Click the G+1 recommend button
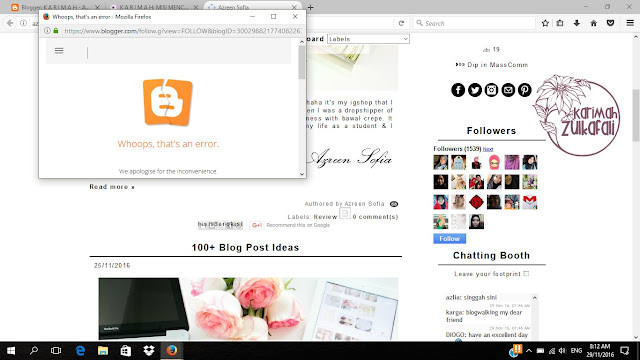The image size is (640, 360). (x=257, y=225)
